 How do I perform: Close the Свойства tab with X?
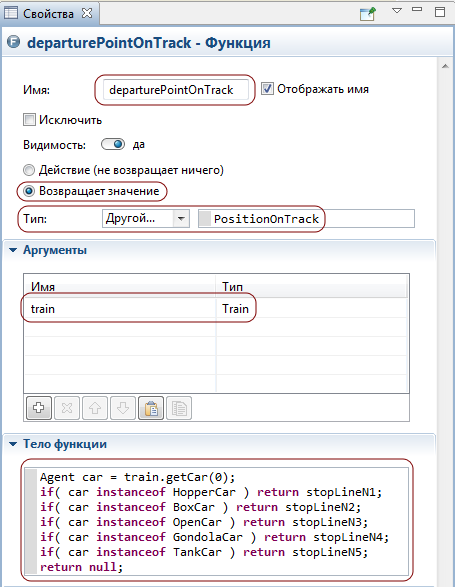87,13
